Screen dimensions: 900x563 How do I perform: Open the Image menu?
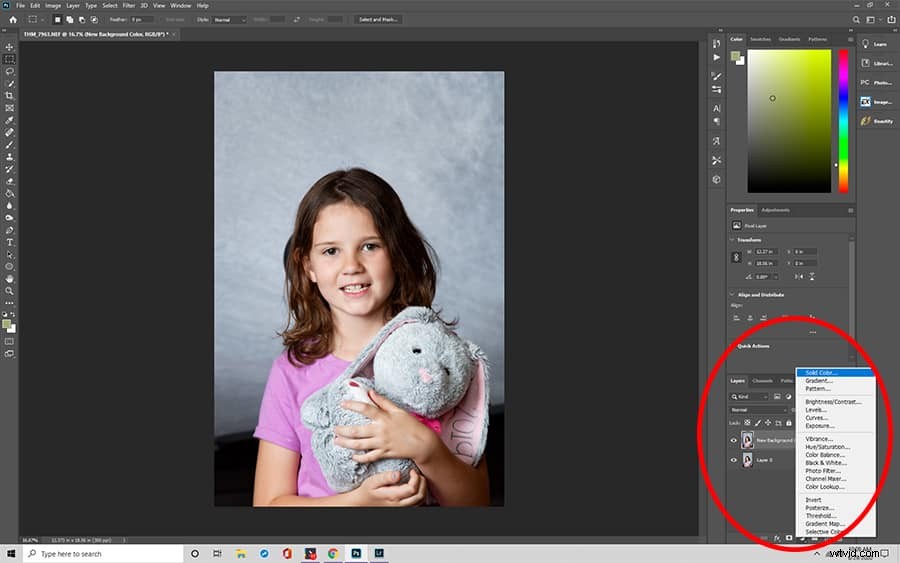[x=53, y=5]
